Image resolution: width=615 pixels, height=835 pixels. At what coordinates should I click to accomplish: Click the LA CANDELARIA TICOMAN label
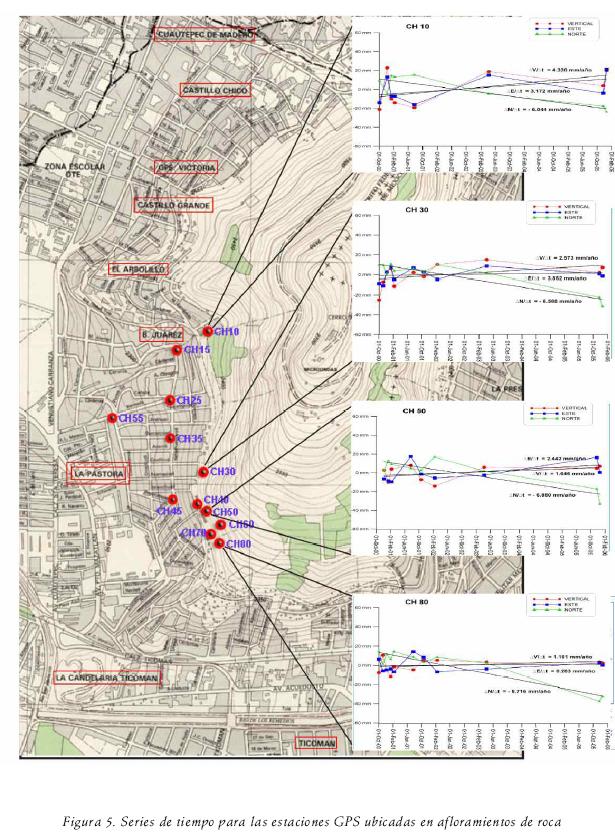pos(106,677)
